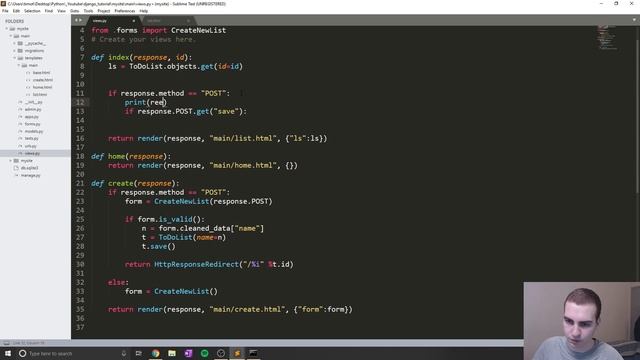640x360 pixels.
Task: Close the views.py tab
Action: pos(133,20)
